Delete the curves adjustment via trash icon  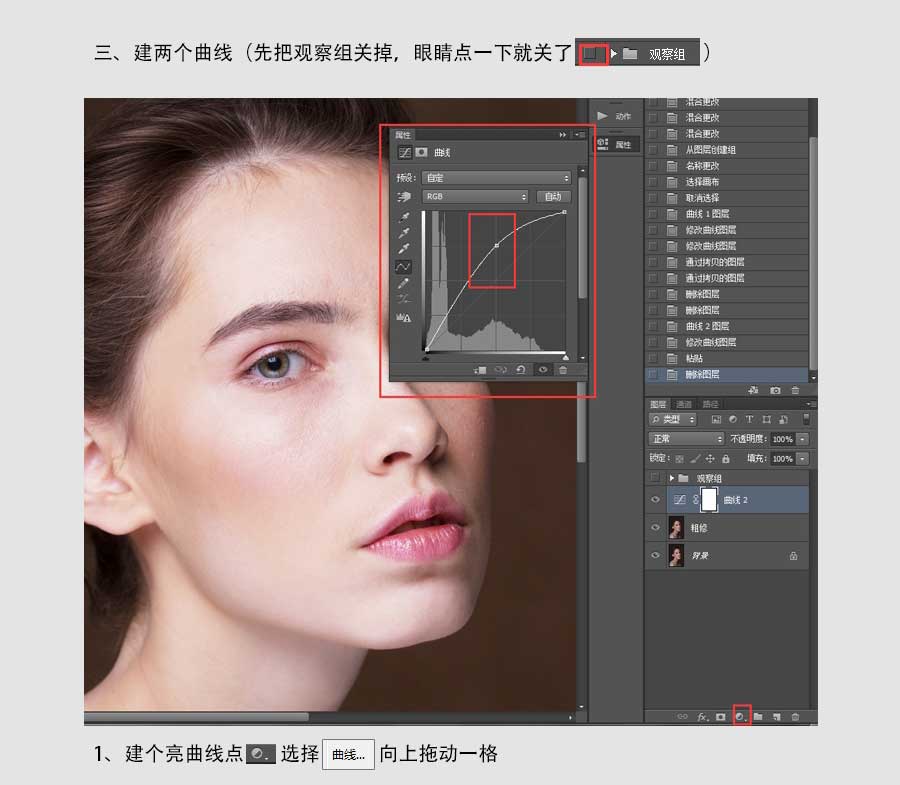(563, 369)
